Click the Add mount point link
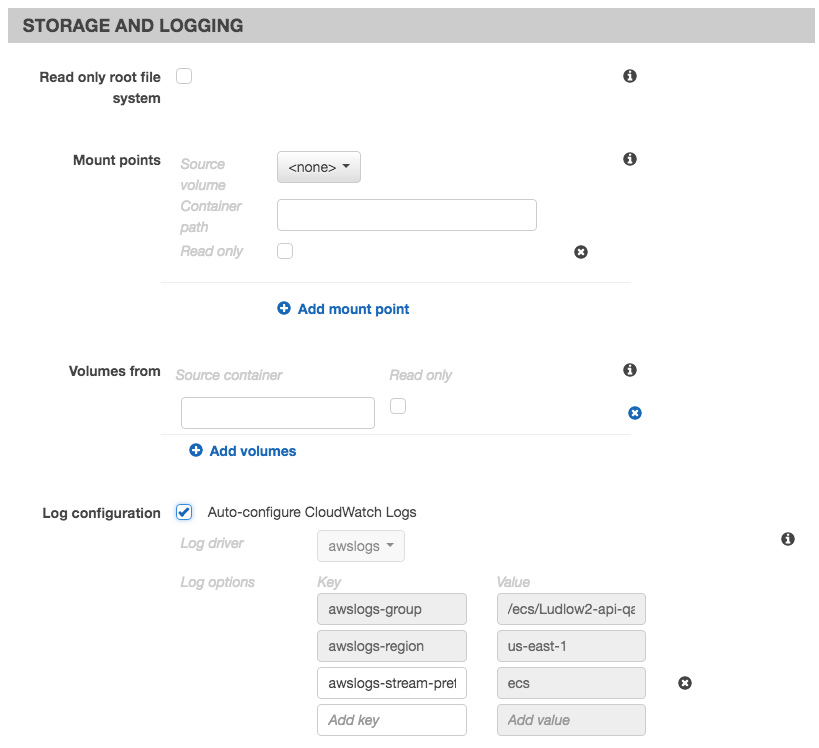The width and height of the screenshot is (819, 748). pyautogui.click(x=353, y=309)
